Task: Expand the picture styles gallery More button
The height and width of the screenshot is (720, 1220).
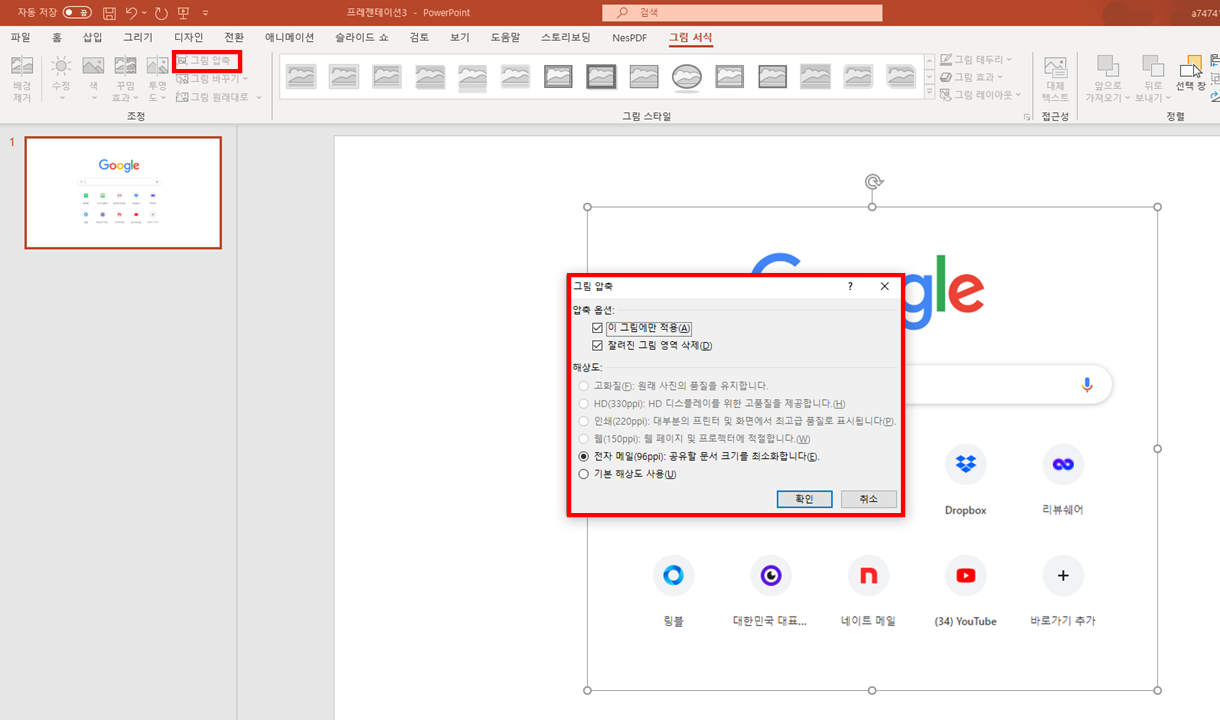Action: click(x=929, y=93)
